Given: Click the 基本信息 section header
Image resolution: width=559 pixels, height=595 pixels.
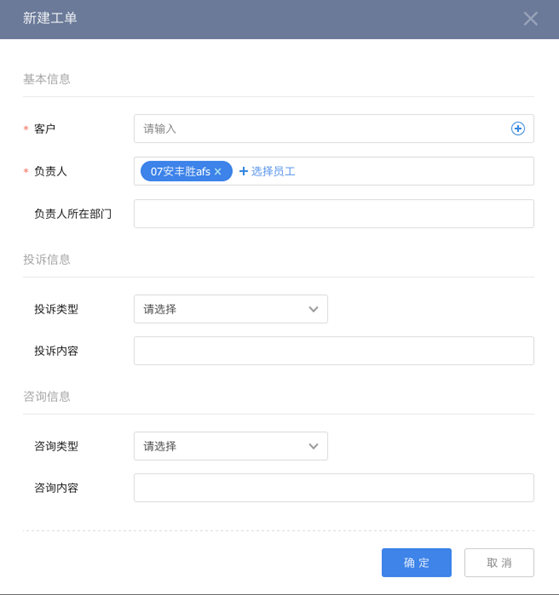Looking at the screenshot, I should pos(47,79).
